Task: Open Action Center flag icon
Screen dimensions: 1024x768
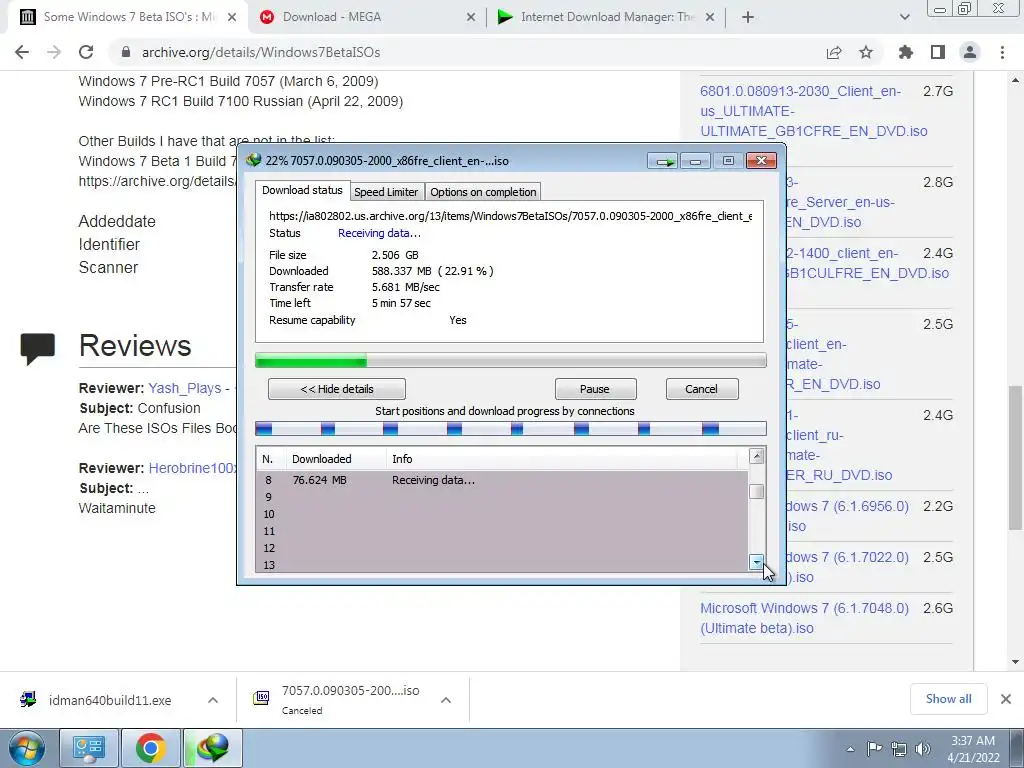Action: [x=874, y=749]
